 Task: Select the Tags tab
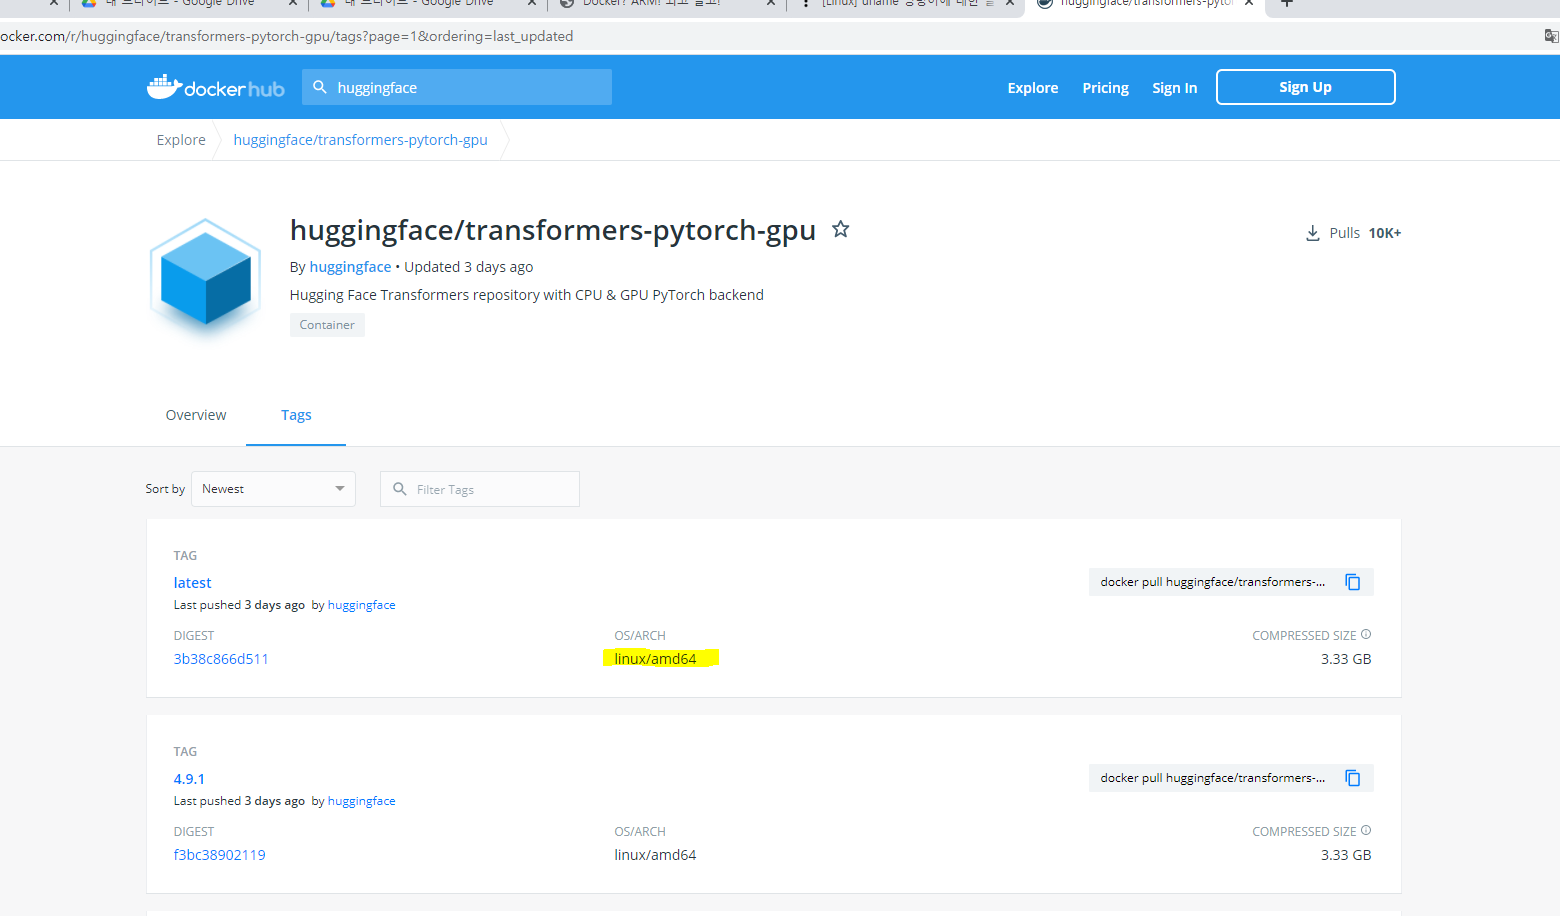pos(296,415)
